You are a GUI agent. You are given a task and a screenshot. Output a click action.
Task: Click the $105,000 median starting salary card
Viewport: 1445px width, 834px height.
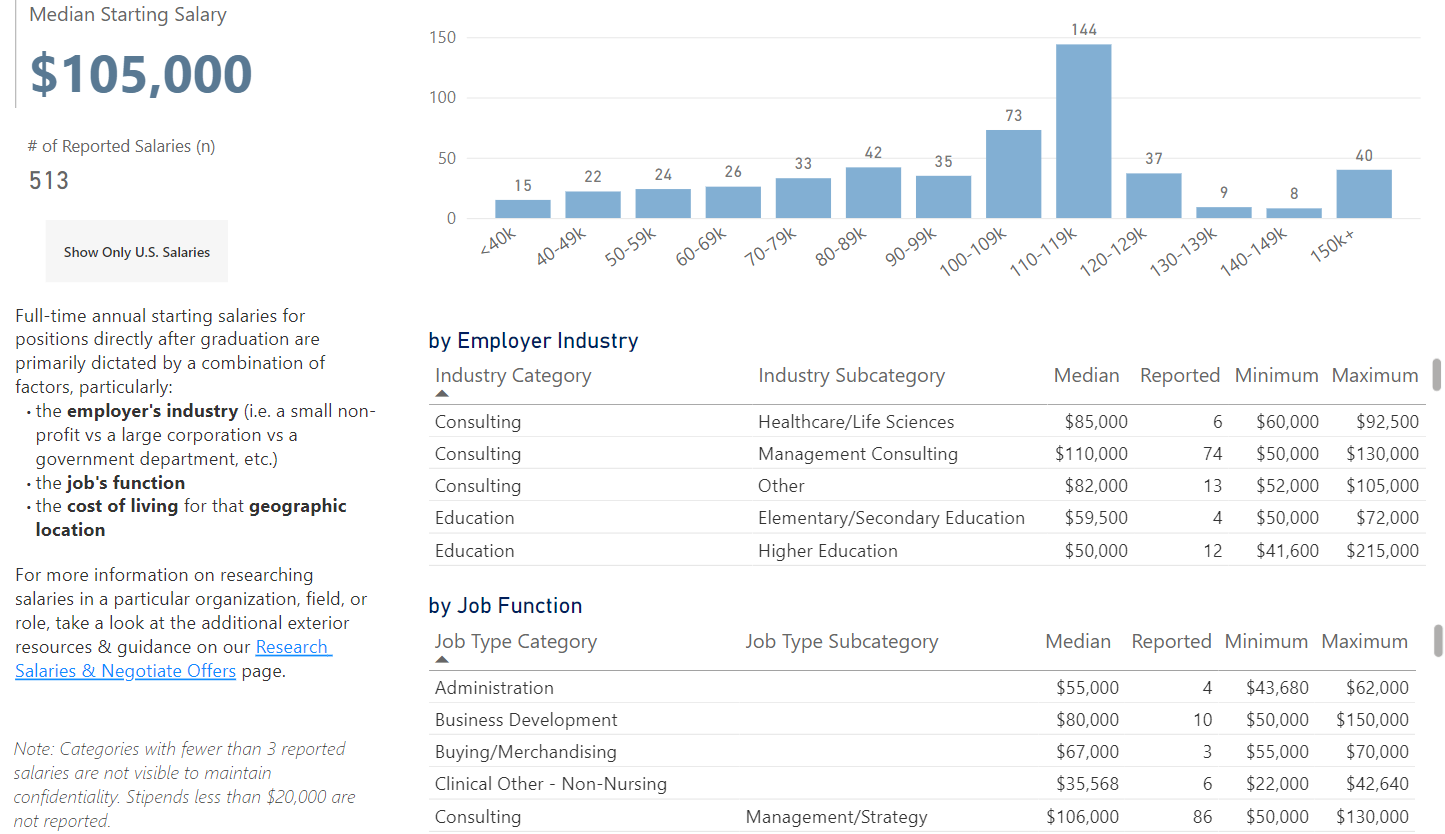tap(141, 75)
